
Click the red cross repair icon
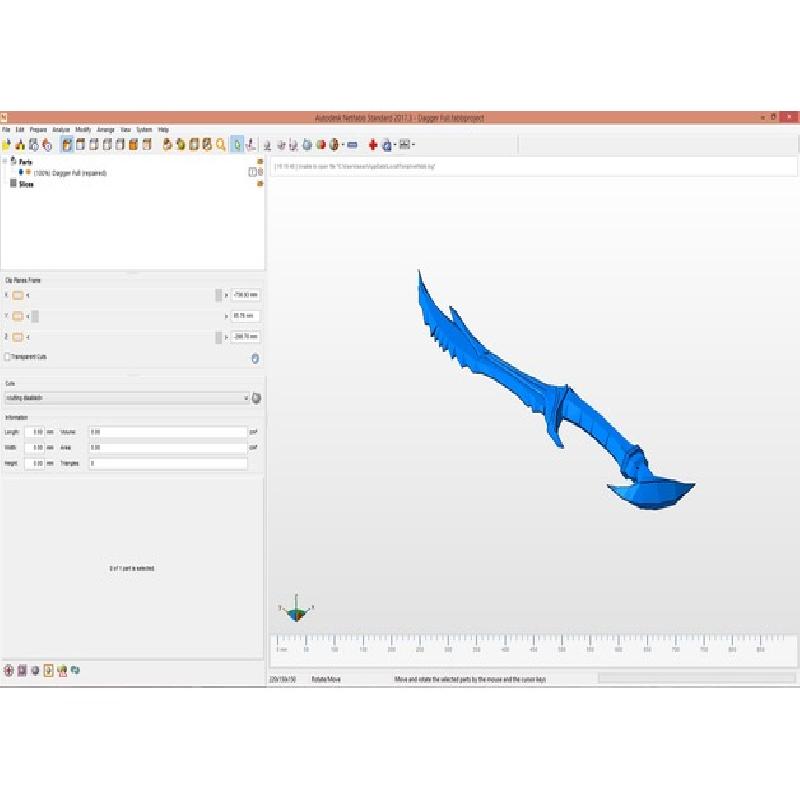(x=373, y=145)
